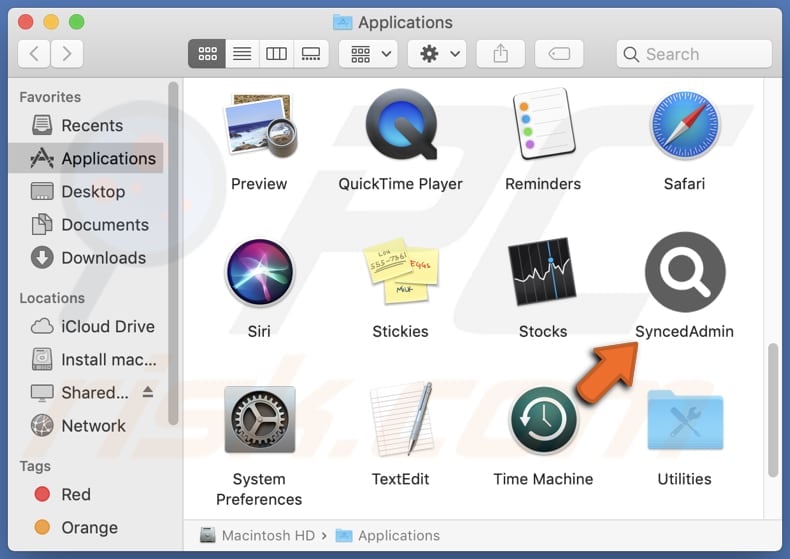This screenshot has width=790, height=559.
Task: Click the Stocks app icon
Action: (x=543, y=271)
